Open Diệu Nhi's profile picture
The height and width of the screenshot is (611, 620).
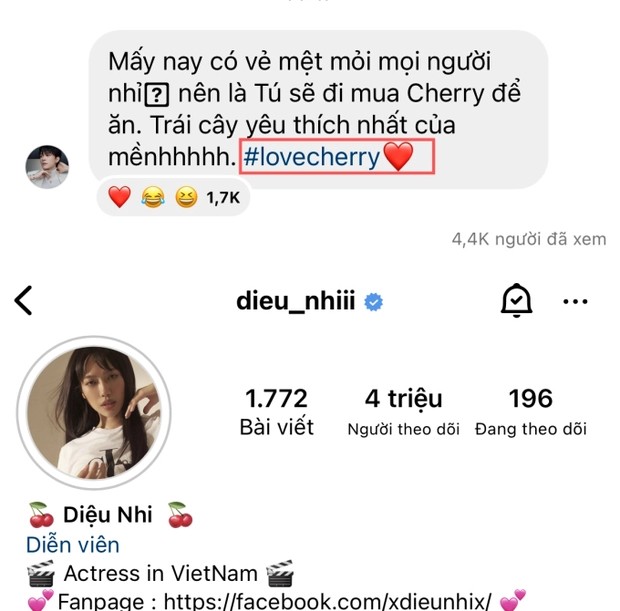pos(94,412)
